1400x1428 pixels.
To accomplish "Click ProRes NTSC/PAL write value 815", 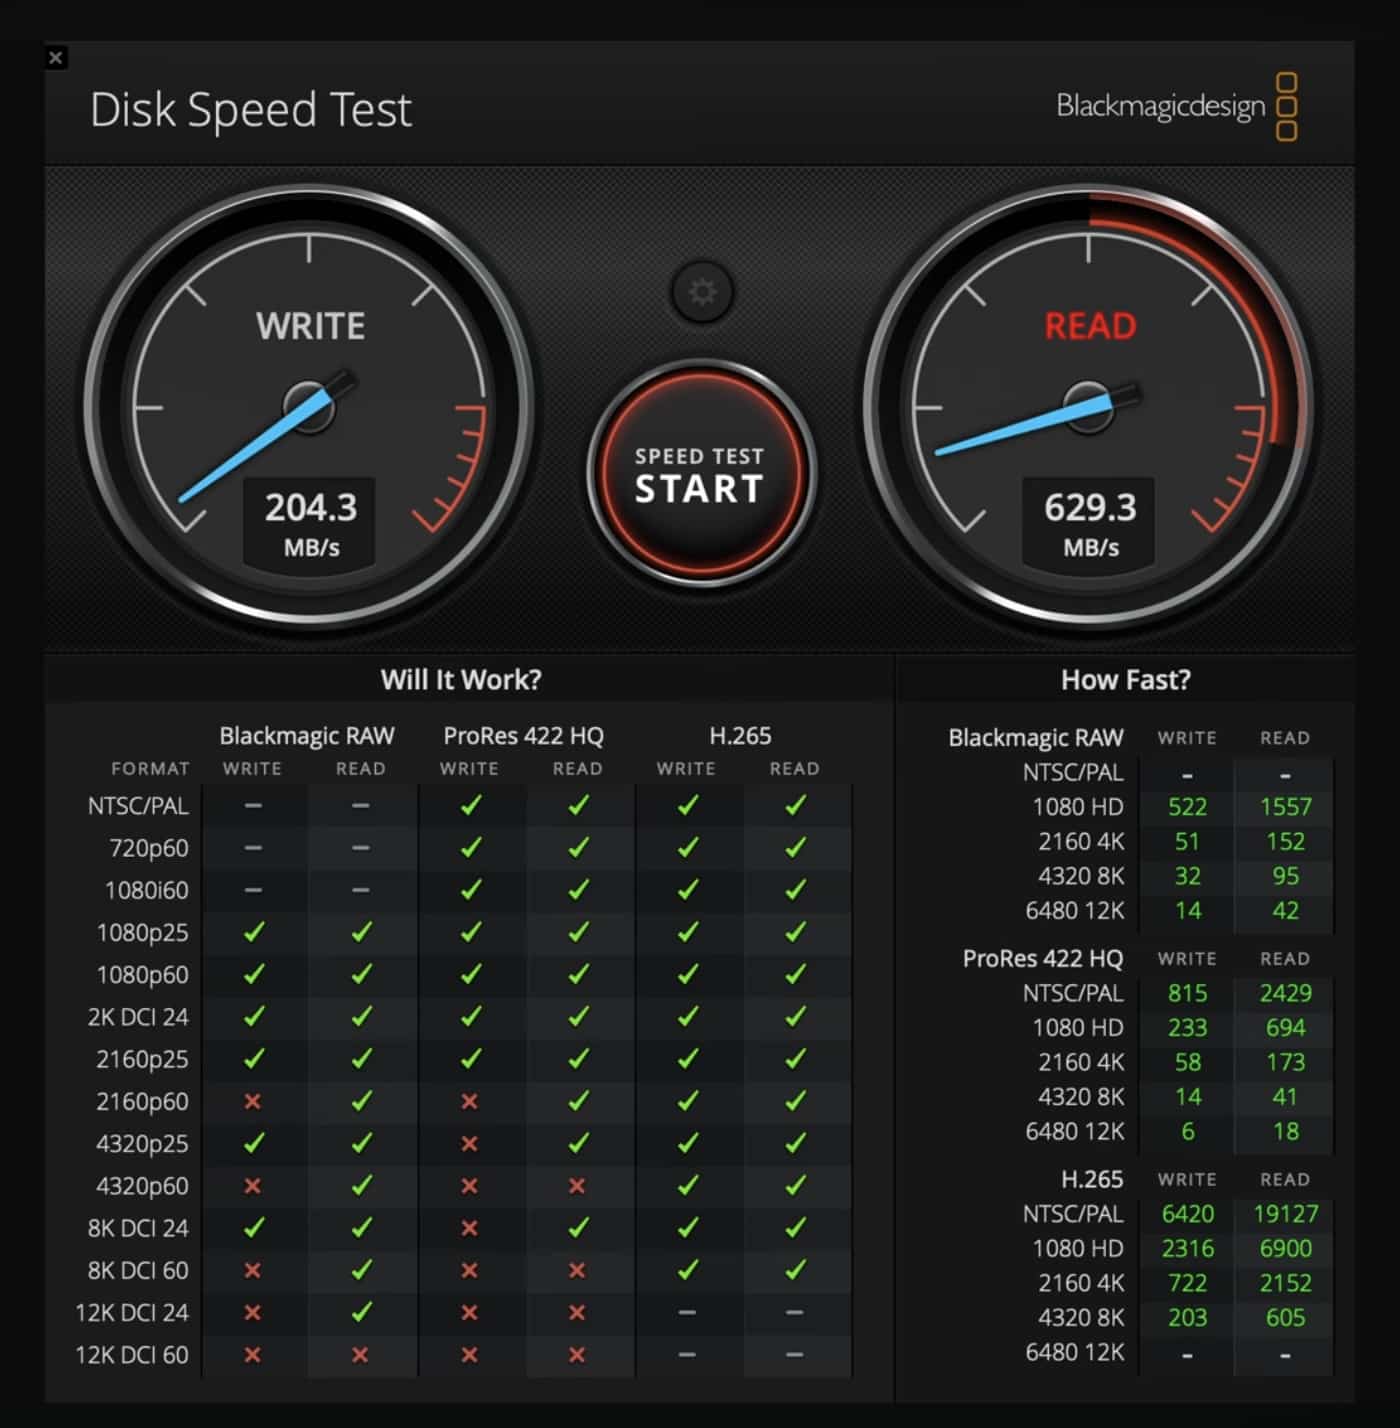I will [1187, 994].
